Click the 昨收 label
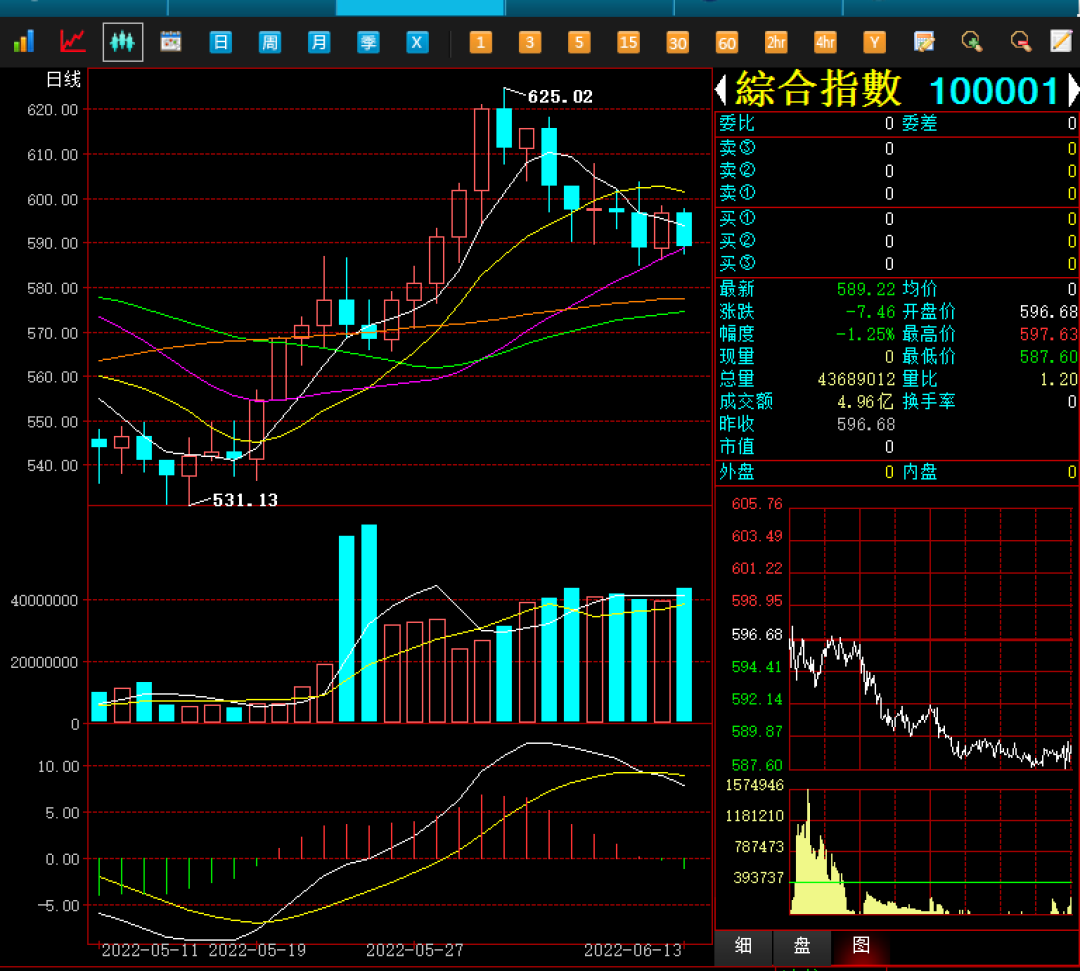Screen dimensions: 1080x971 tap(737, 424)
